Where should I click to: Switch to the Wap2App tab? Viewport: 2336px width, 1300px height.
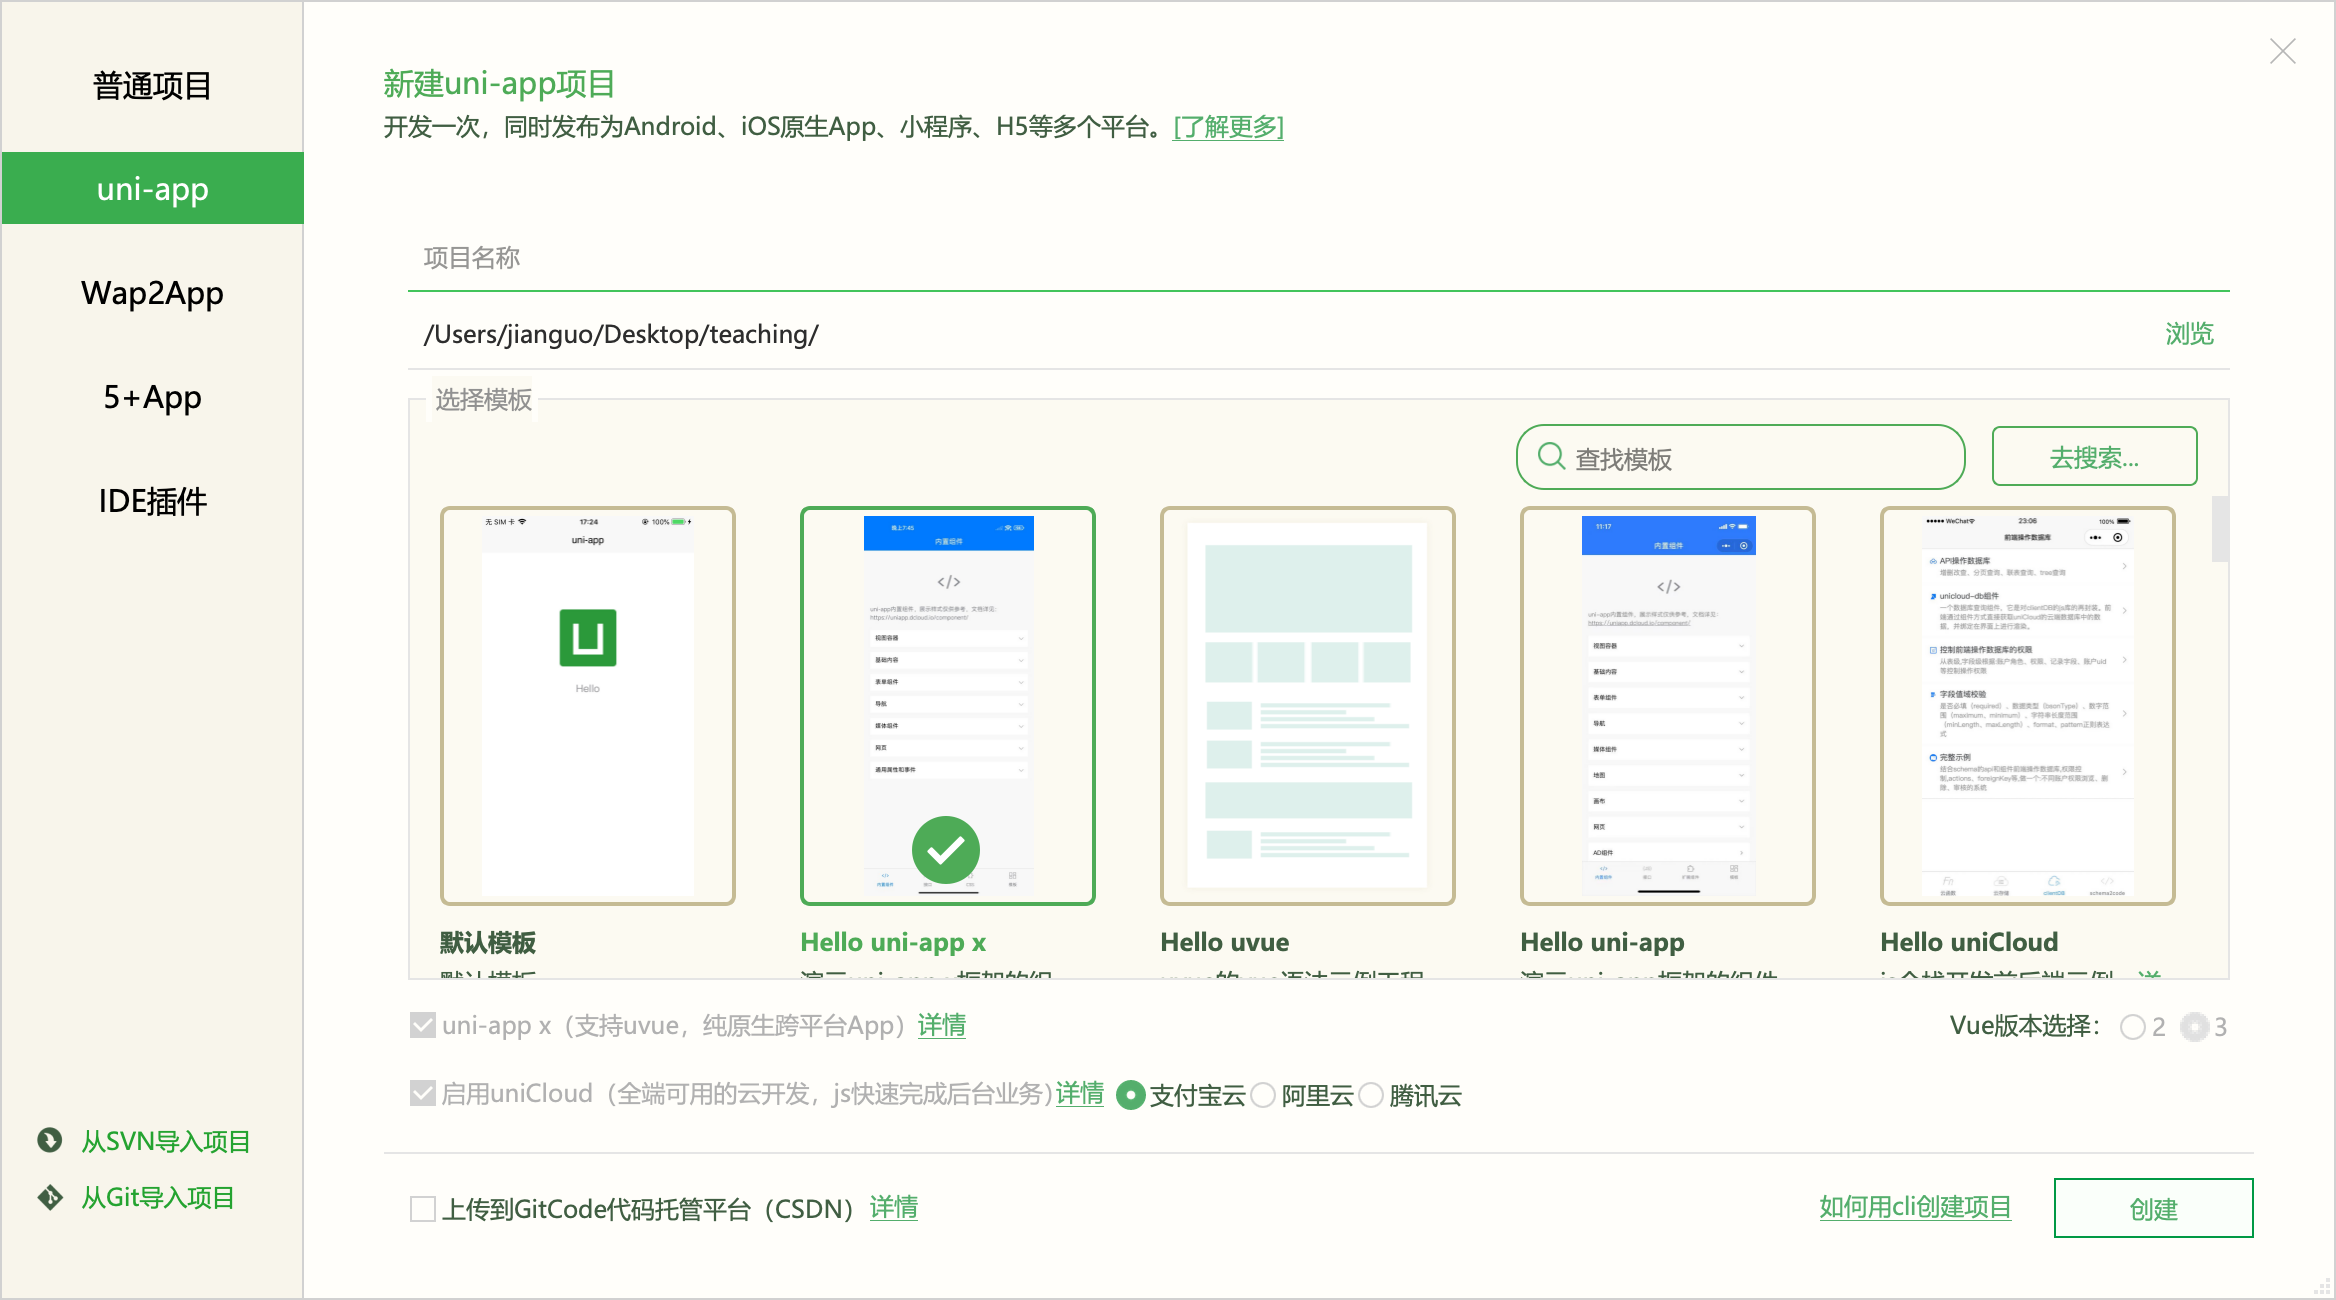[x=152, y=293]
